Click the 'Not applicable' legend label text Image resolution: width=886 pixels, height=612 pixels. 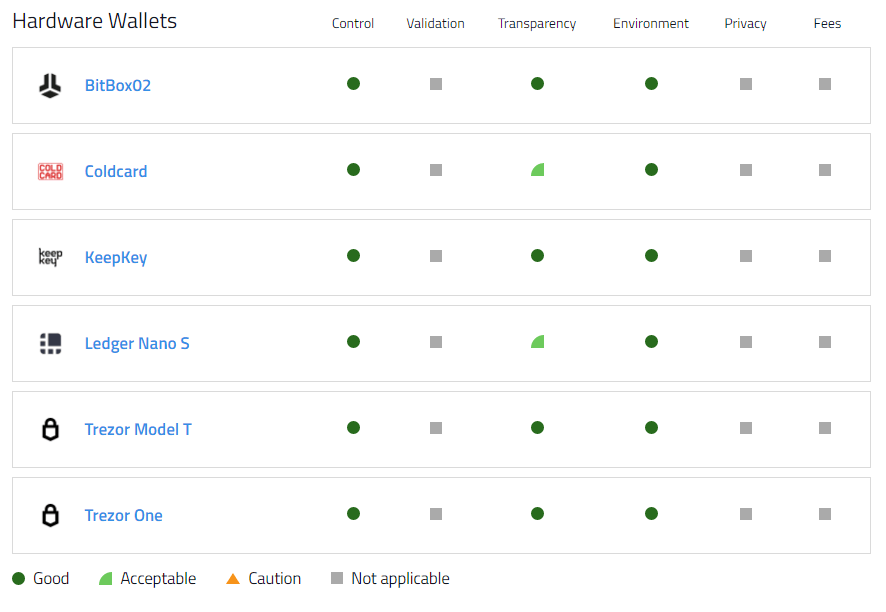401,579
